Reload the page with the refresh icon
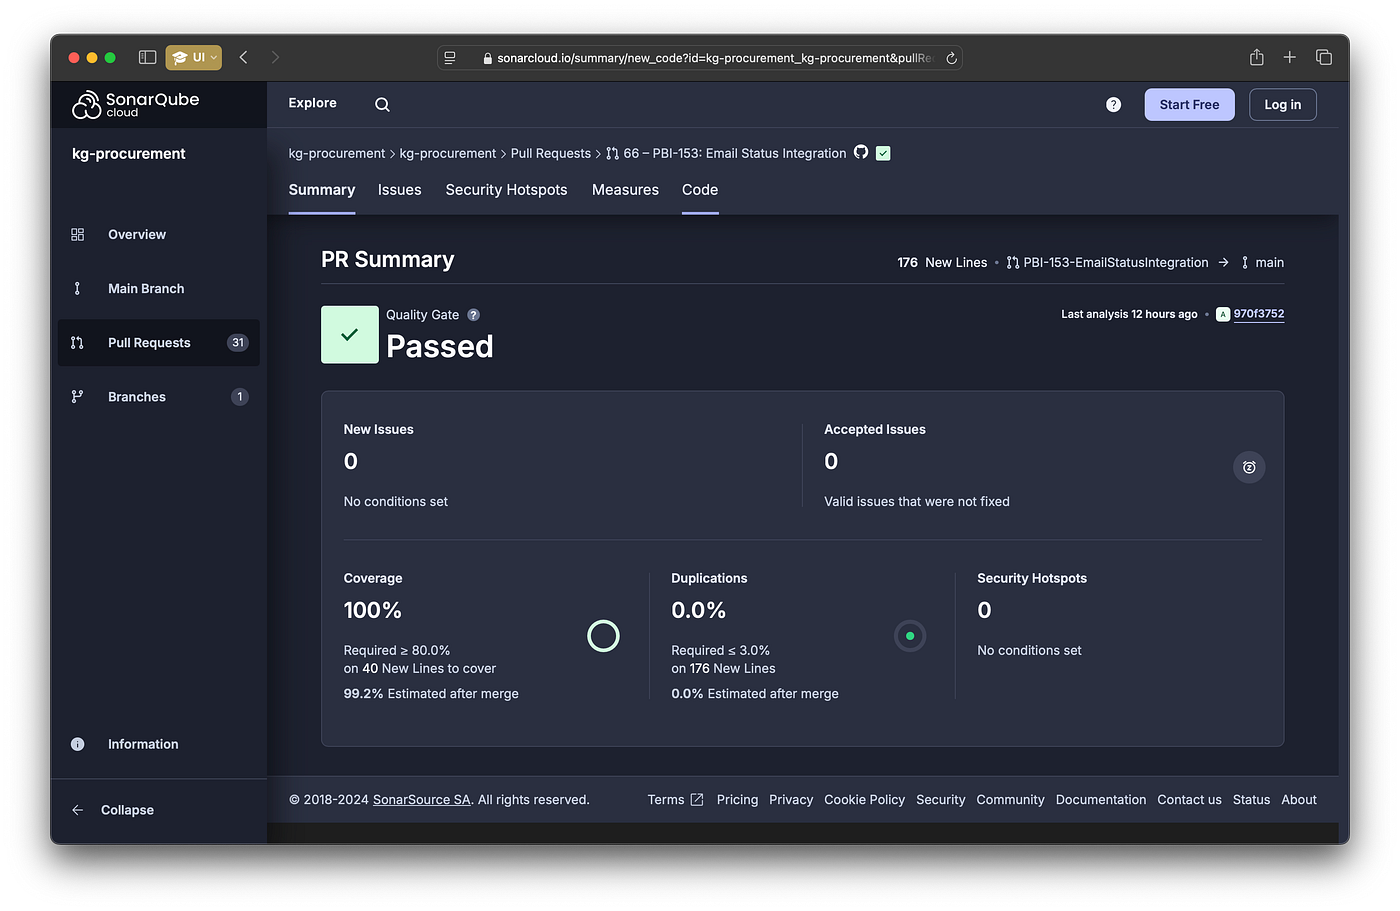The image size is (1400, 911). (951, 58)
